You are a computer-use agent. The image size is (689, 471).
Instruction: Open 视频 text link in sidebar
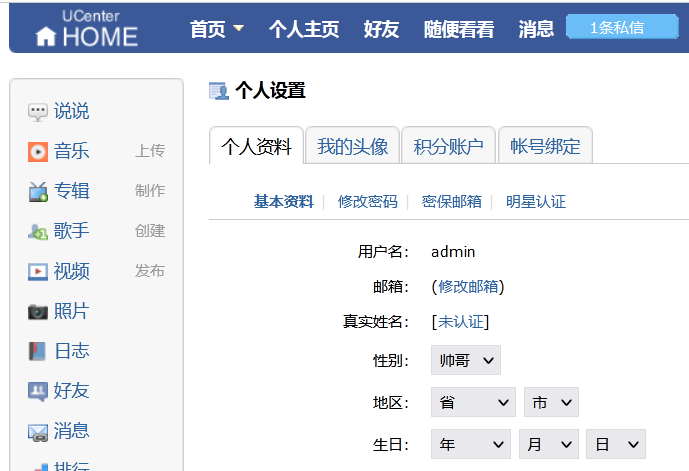[x=72, y=271]
